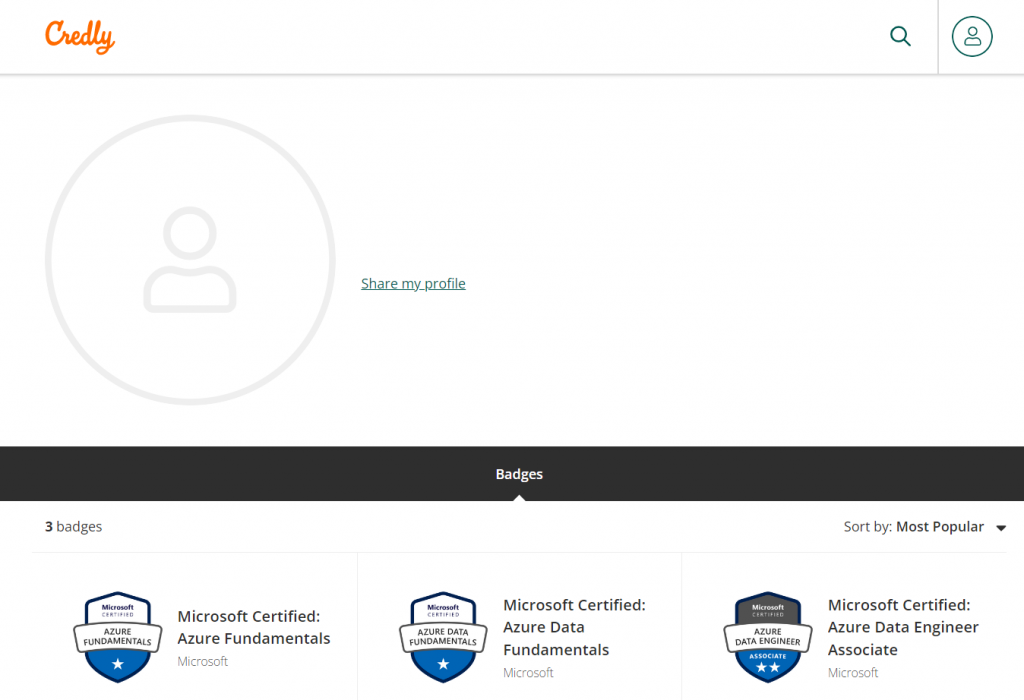Click the profile avatar placeholder
Screen dimensions: 1024x700
click(x=190, y=260)
